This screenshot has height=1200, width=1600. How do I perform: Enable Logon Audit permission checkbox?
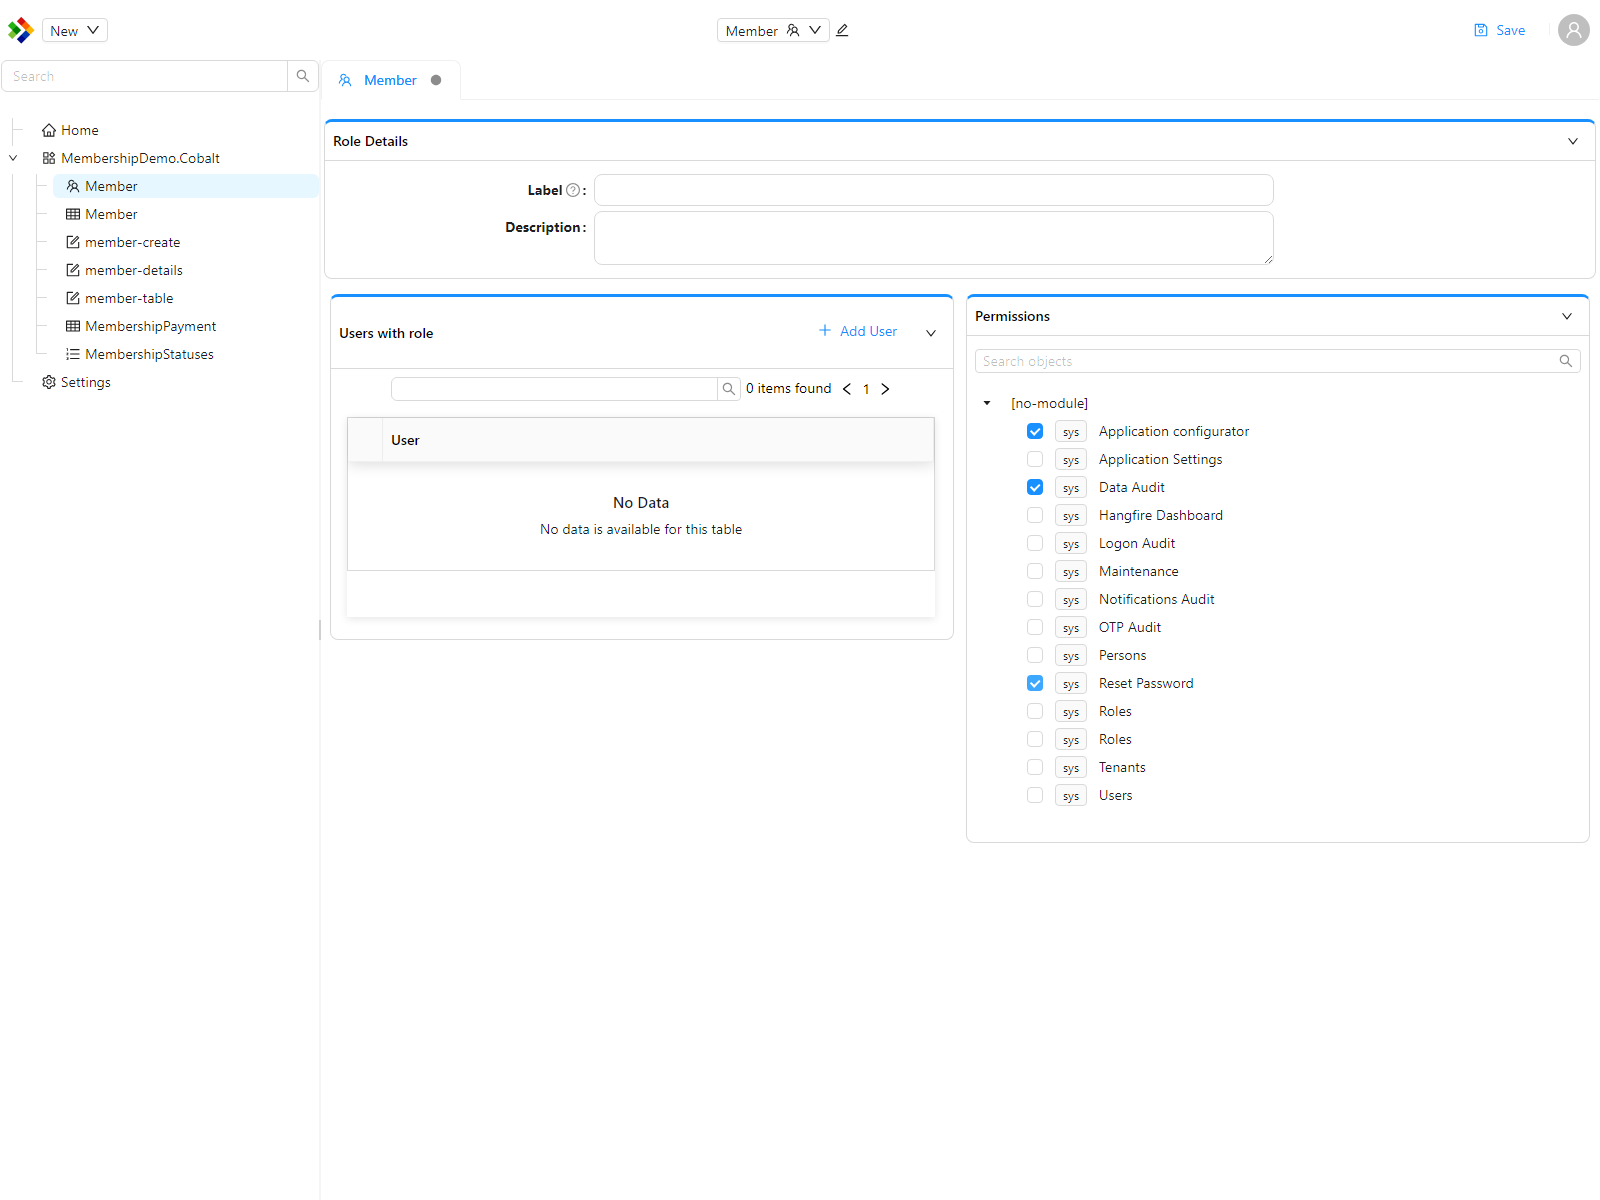point(1035,543)
